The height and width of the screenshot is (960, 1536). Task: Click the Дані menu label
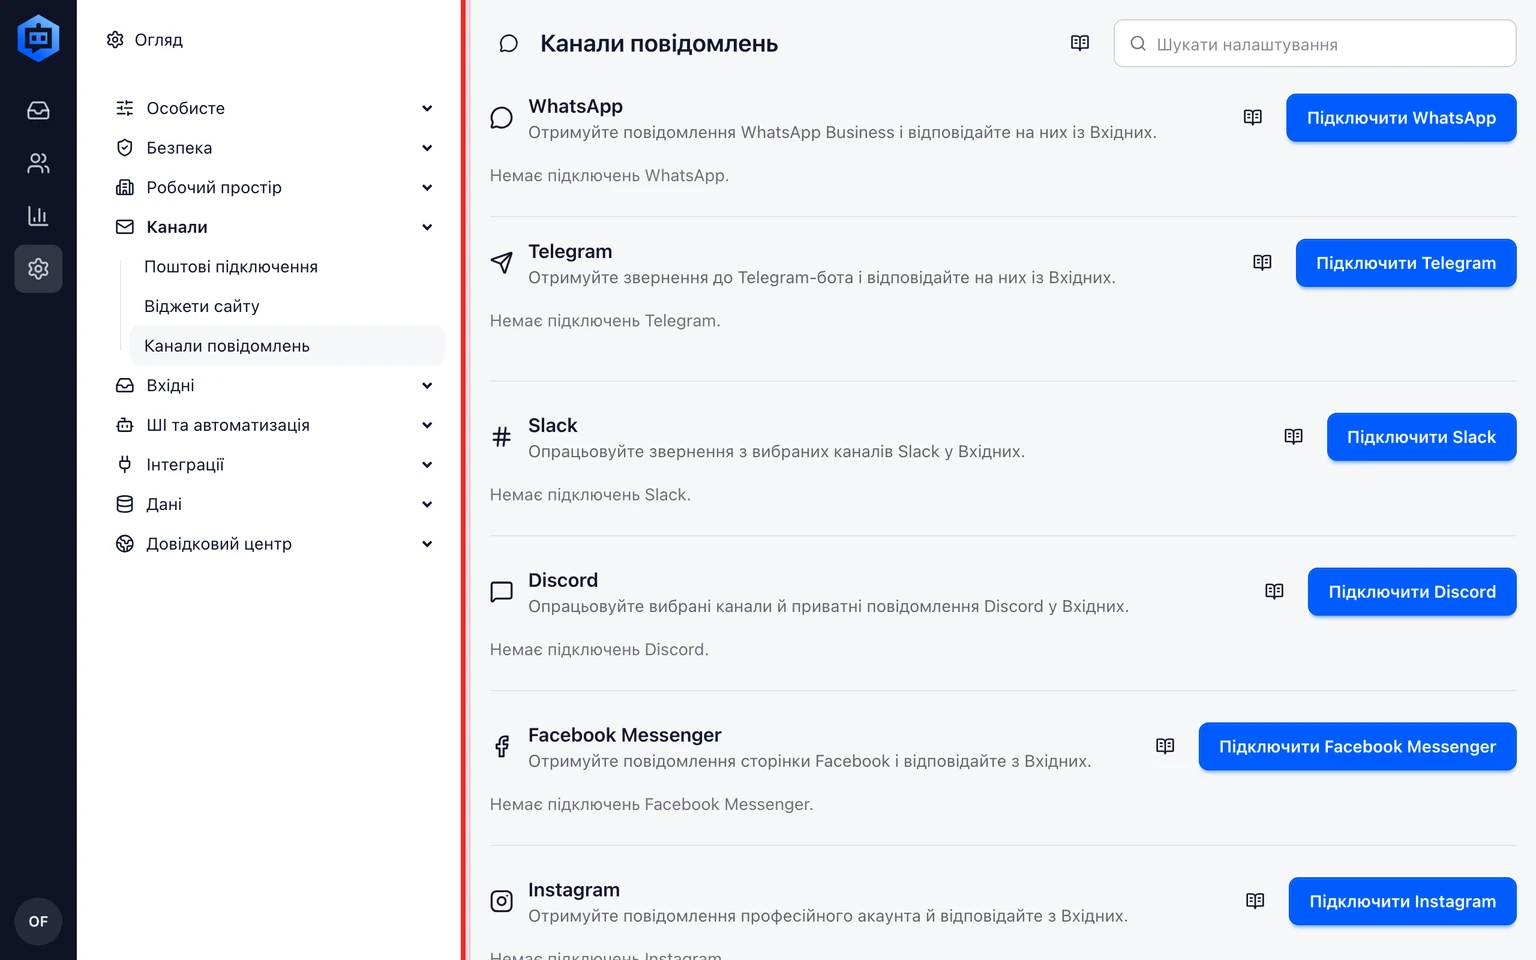pyautogui.click(x=164, y=504)
